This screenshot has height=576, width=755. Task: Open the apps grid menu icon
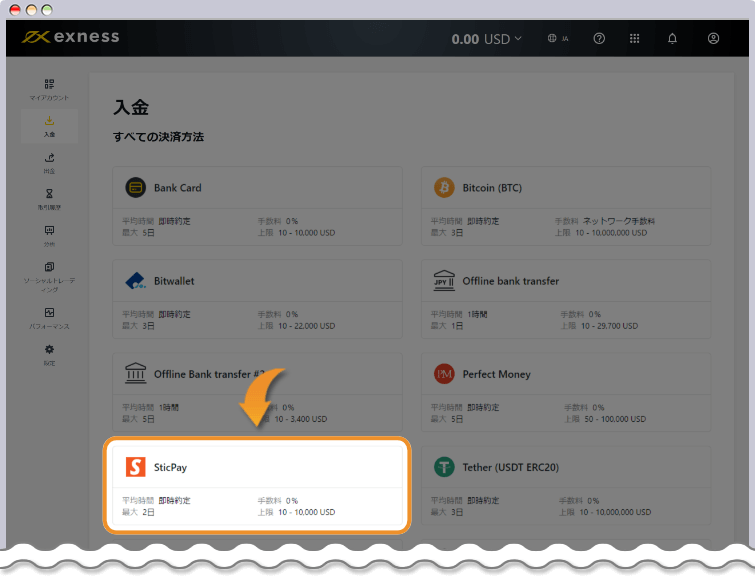click(x=635, y=39)
